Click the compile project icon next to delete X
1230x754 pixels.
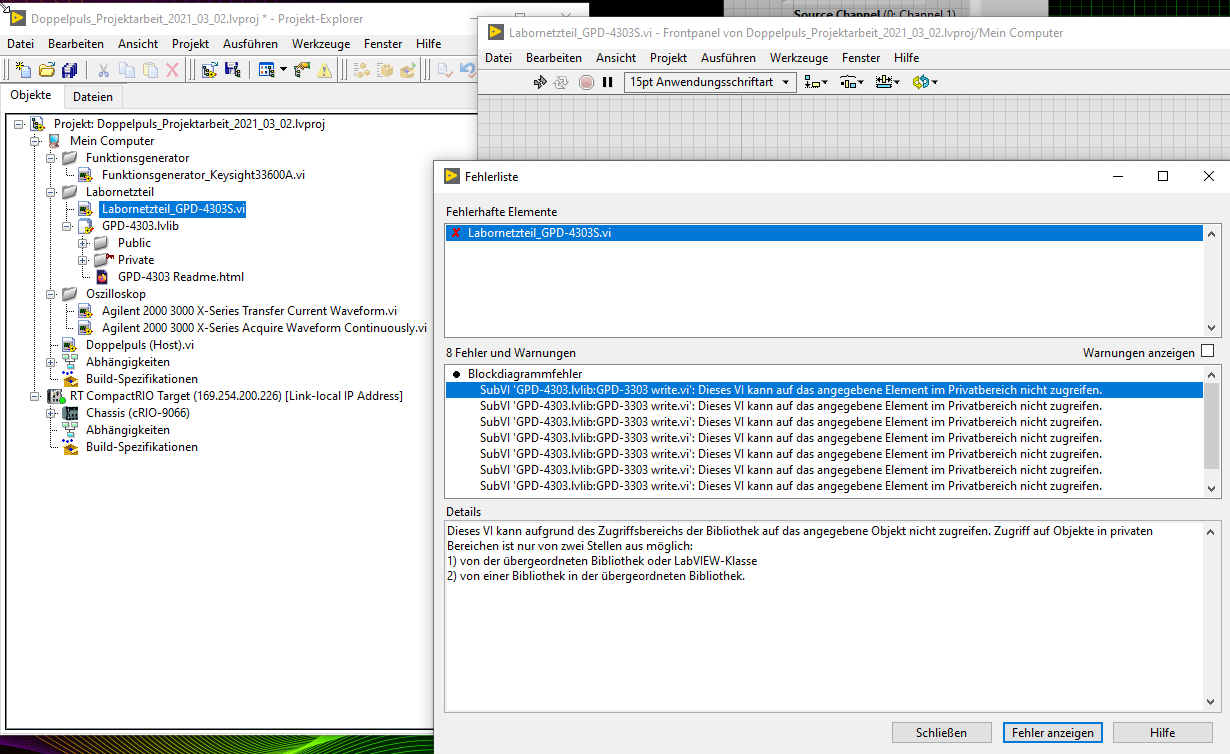click(x=209, y=70)
